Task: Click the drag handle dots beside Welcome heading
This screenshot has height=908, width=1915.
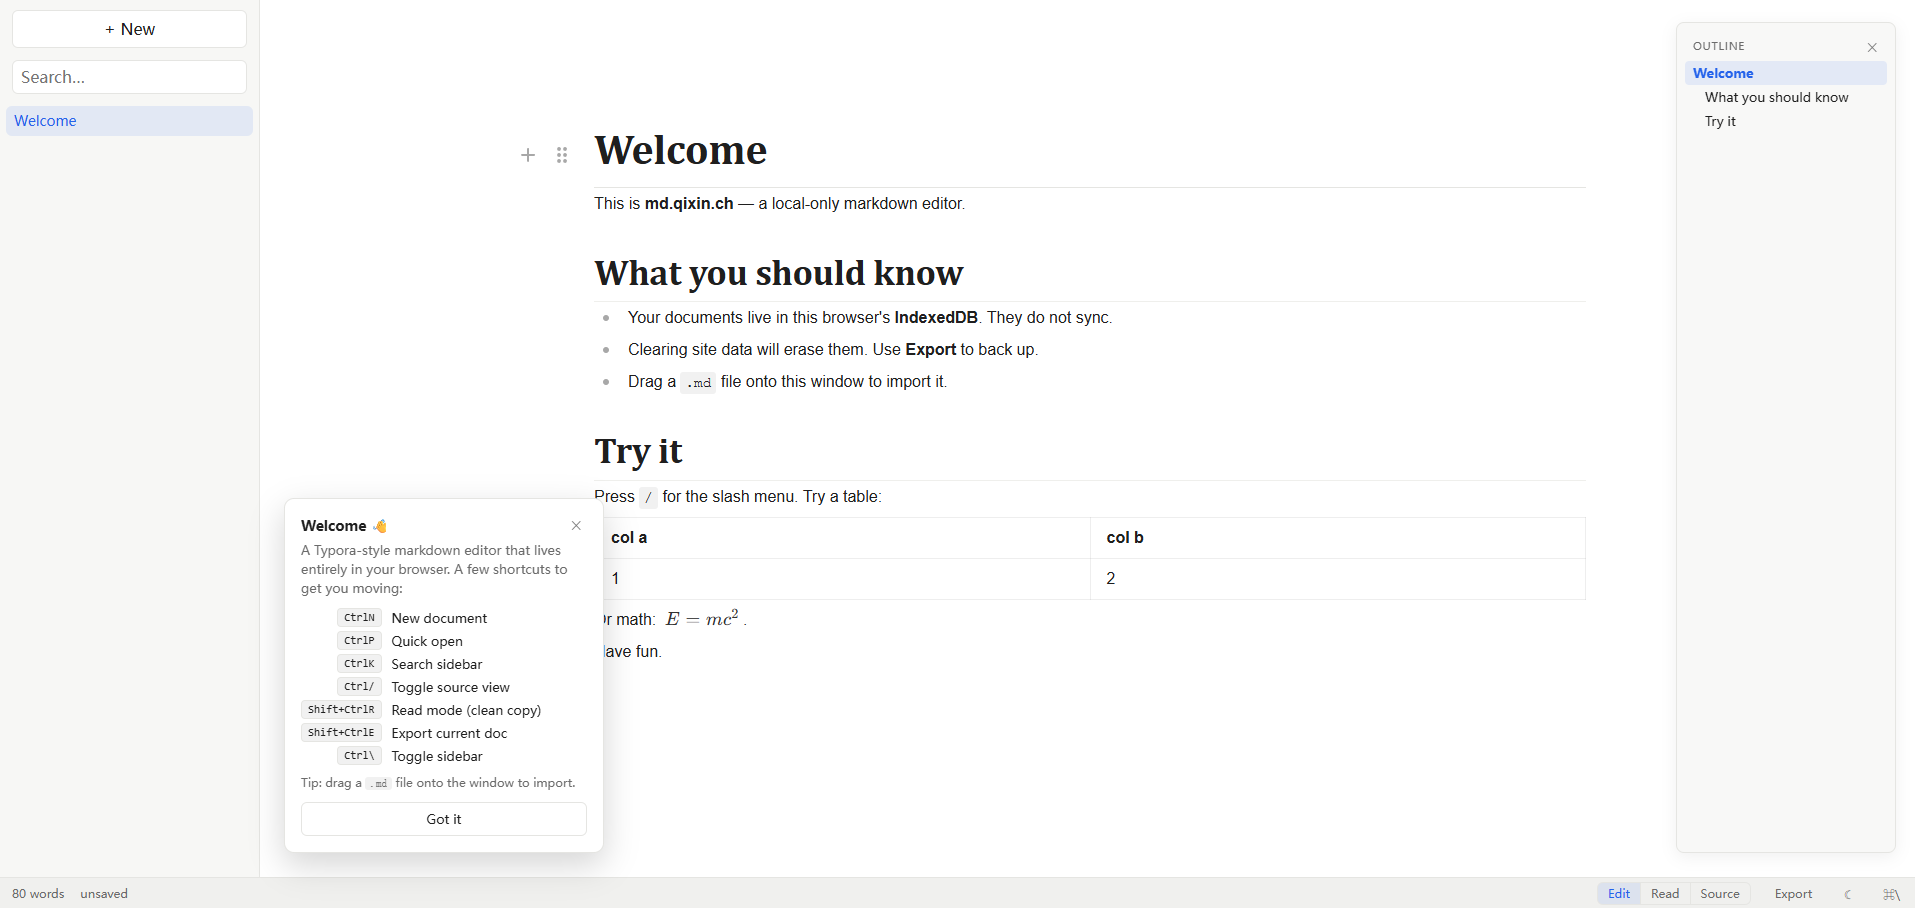Action: 562,155
